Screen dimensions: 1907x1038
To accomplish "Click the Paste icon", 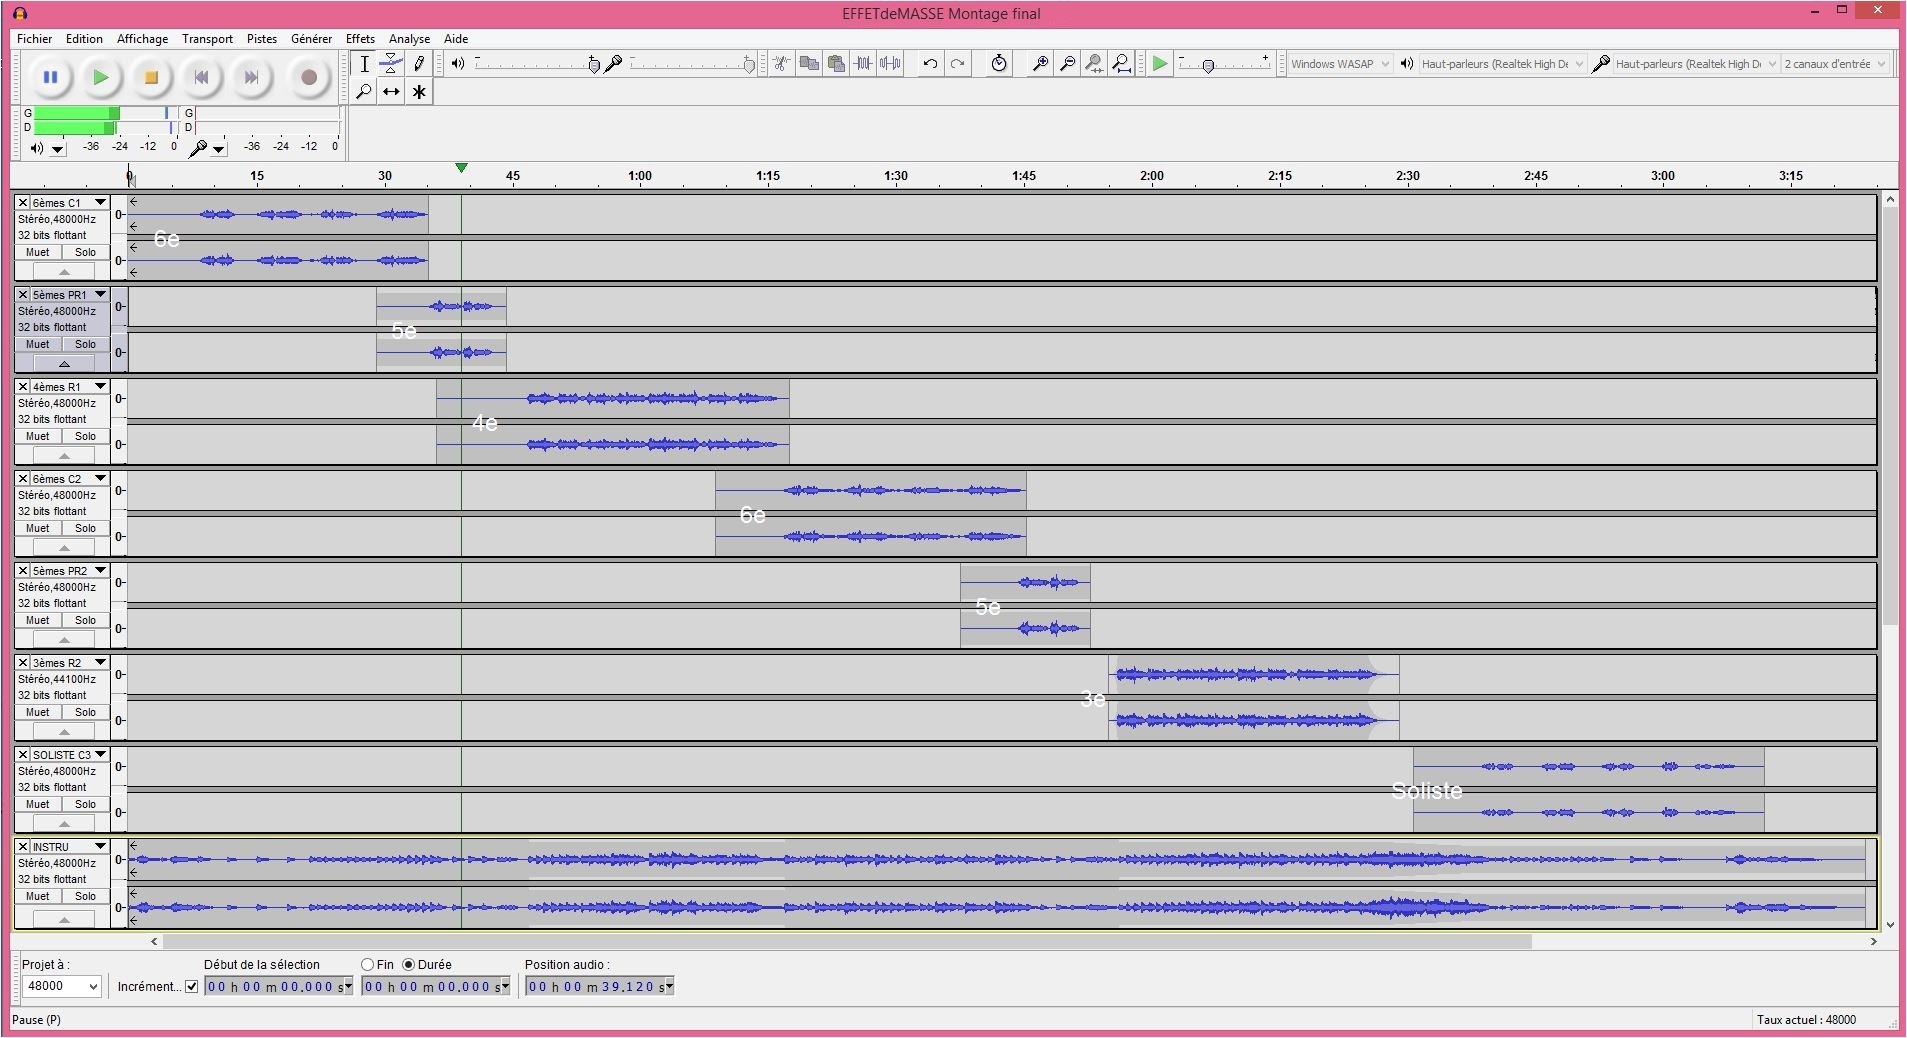I will (836, 64).
